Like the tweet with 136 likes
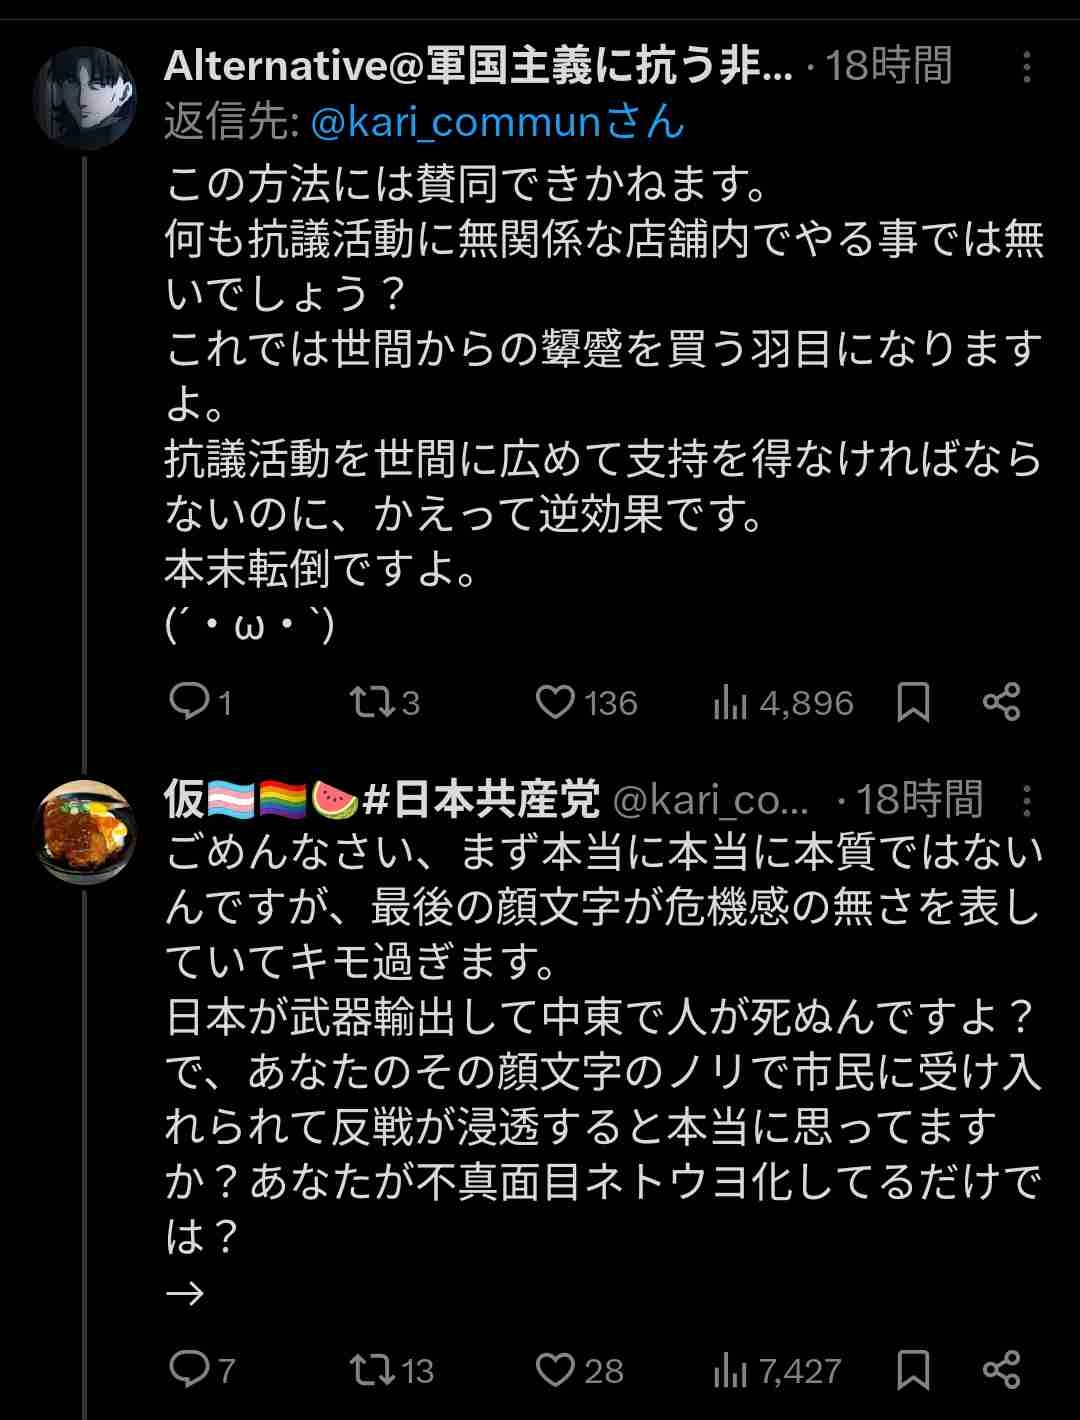 (x=555, y=702)
